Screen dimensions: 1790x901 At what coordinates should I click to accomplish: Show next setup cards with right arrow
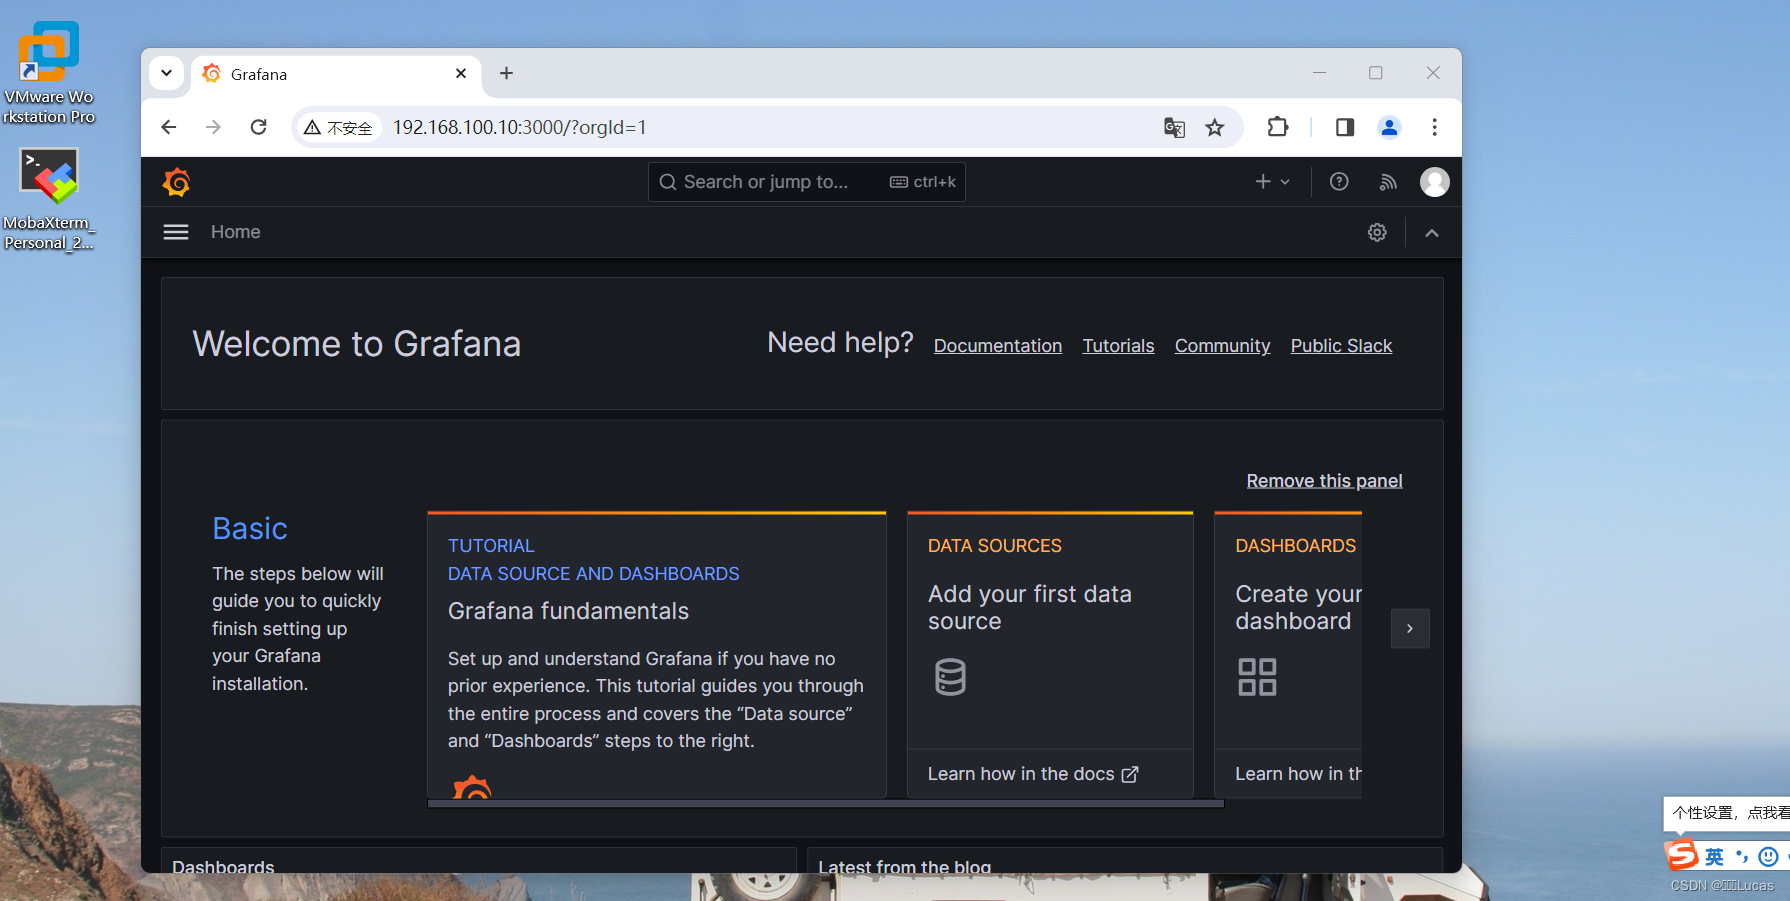pyautogui.click(x=1410, y=629)
